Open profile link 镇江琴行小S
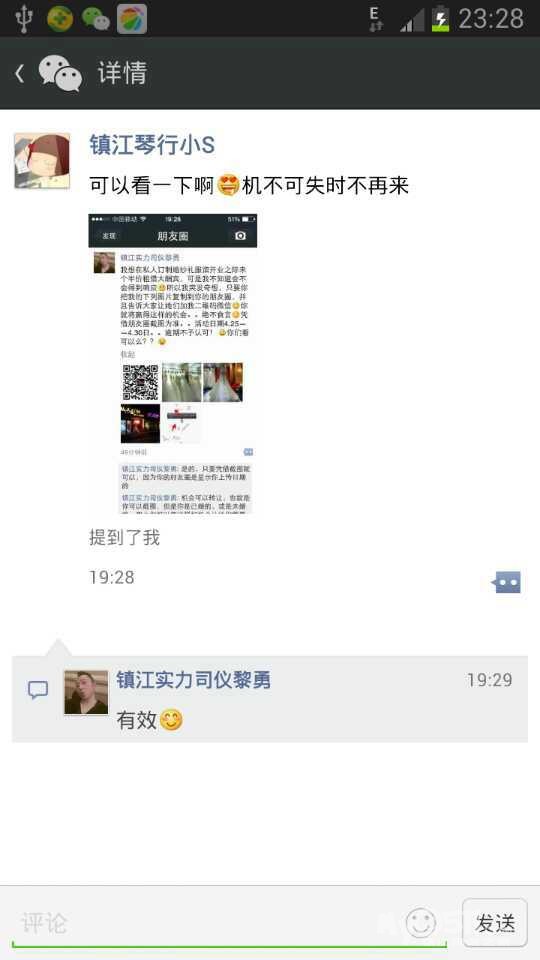540x960 pixels. pos(152,145)
